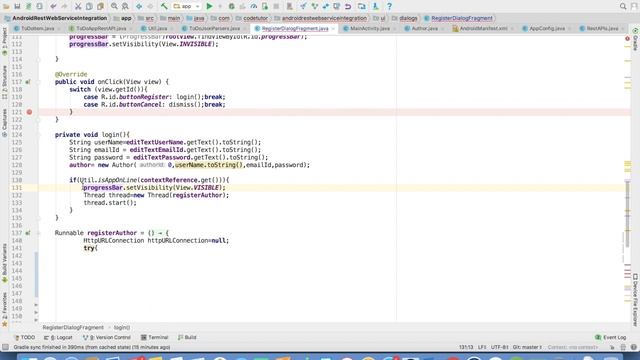Switch to the ToDoItem.java tab
The image size is (640, 360).
[x=38, y=29]
